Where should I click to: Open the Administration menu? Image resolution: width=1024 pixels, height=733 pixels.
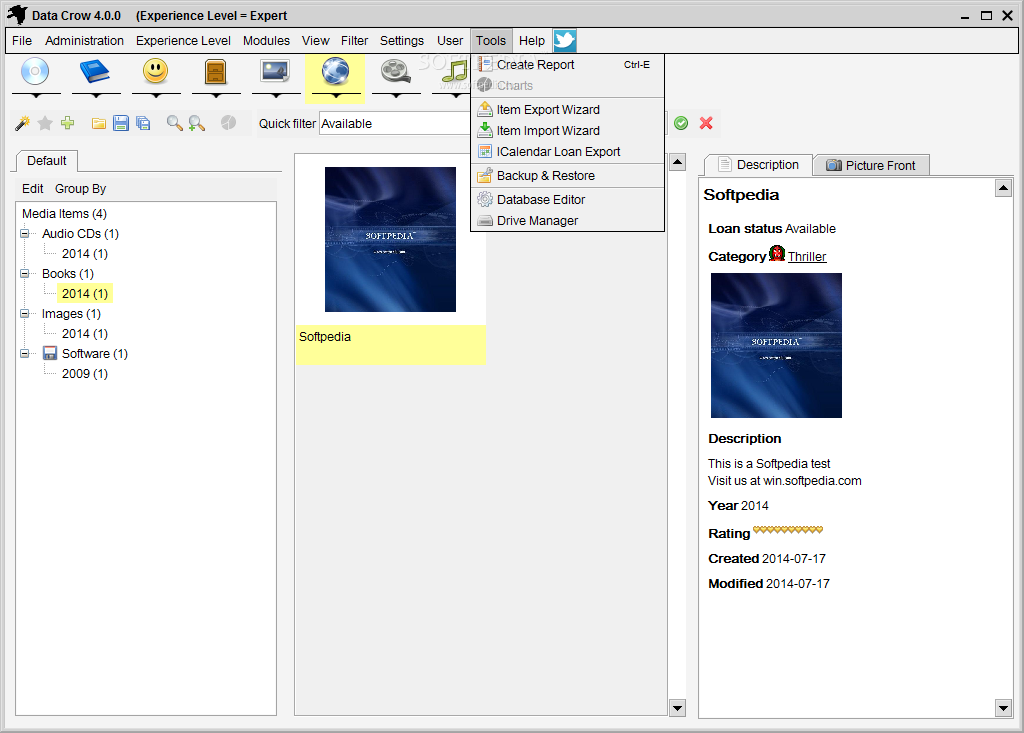[x=84, y=41]
